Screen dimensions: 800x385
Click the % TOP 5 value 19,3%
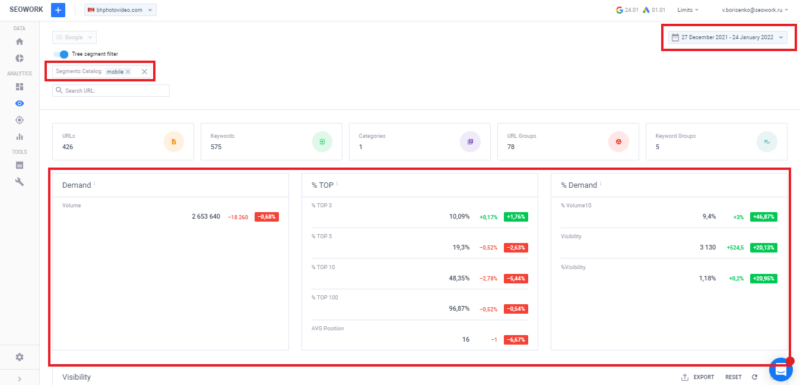[461, 247]
